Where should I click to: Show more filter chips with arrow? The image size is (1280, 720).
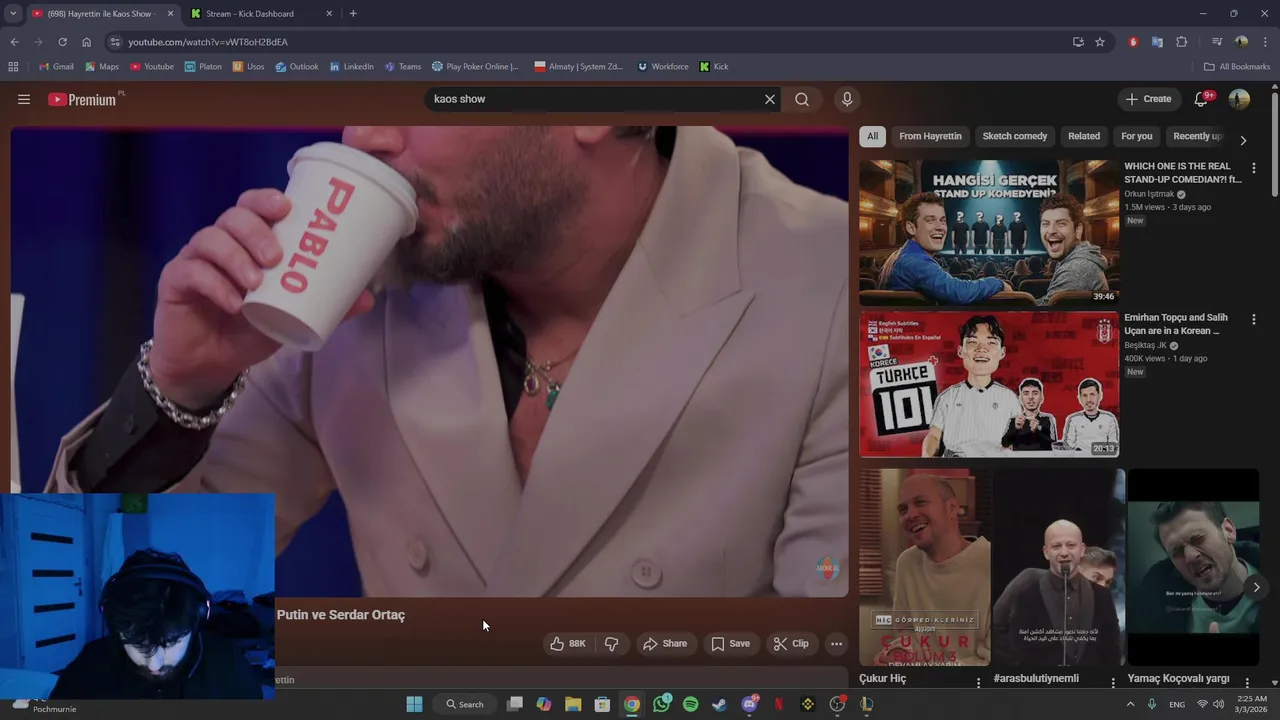[x=1243, y=140]
